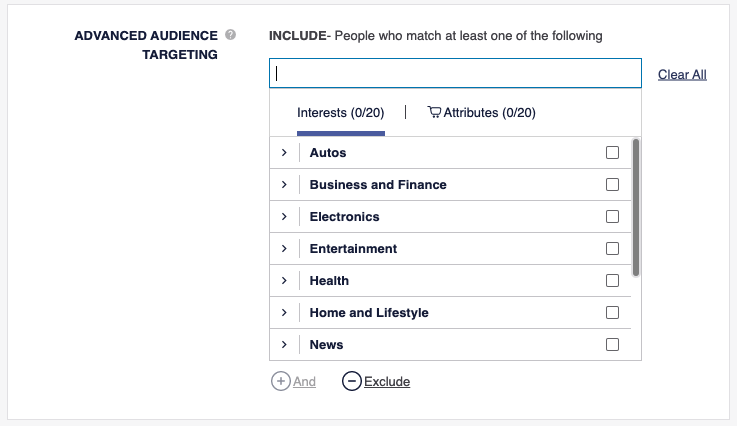Click the help icon beside Advanced Audience Targeting
The height and width of the screenshot is (426, 737).
[x=231, y=35]
